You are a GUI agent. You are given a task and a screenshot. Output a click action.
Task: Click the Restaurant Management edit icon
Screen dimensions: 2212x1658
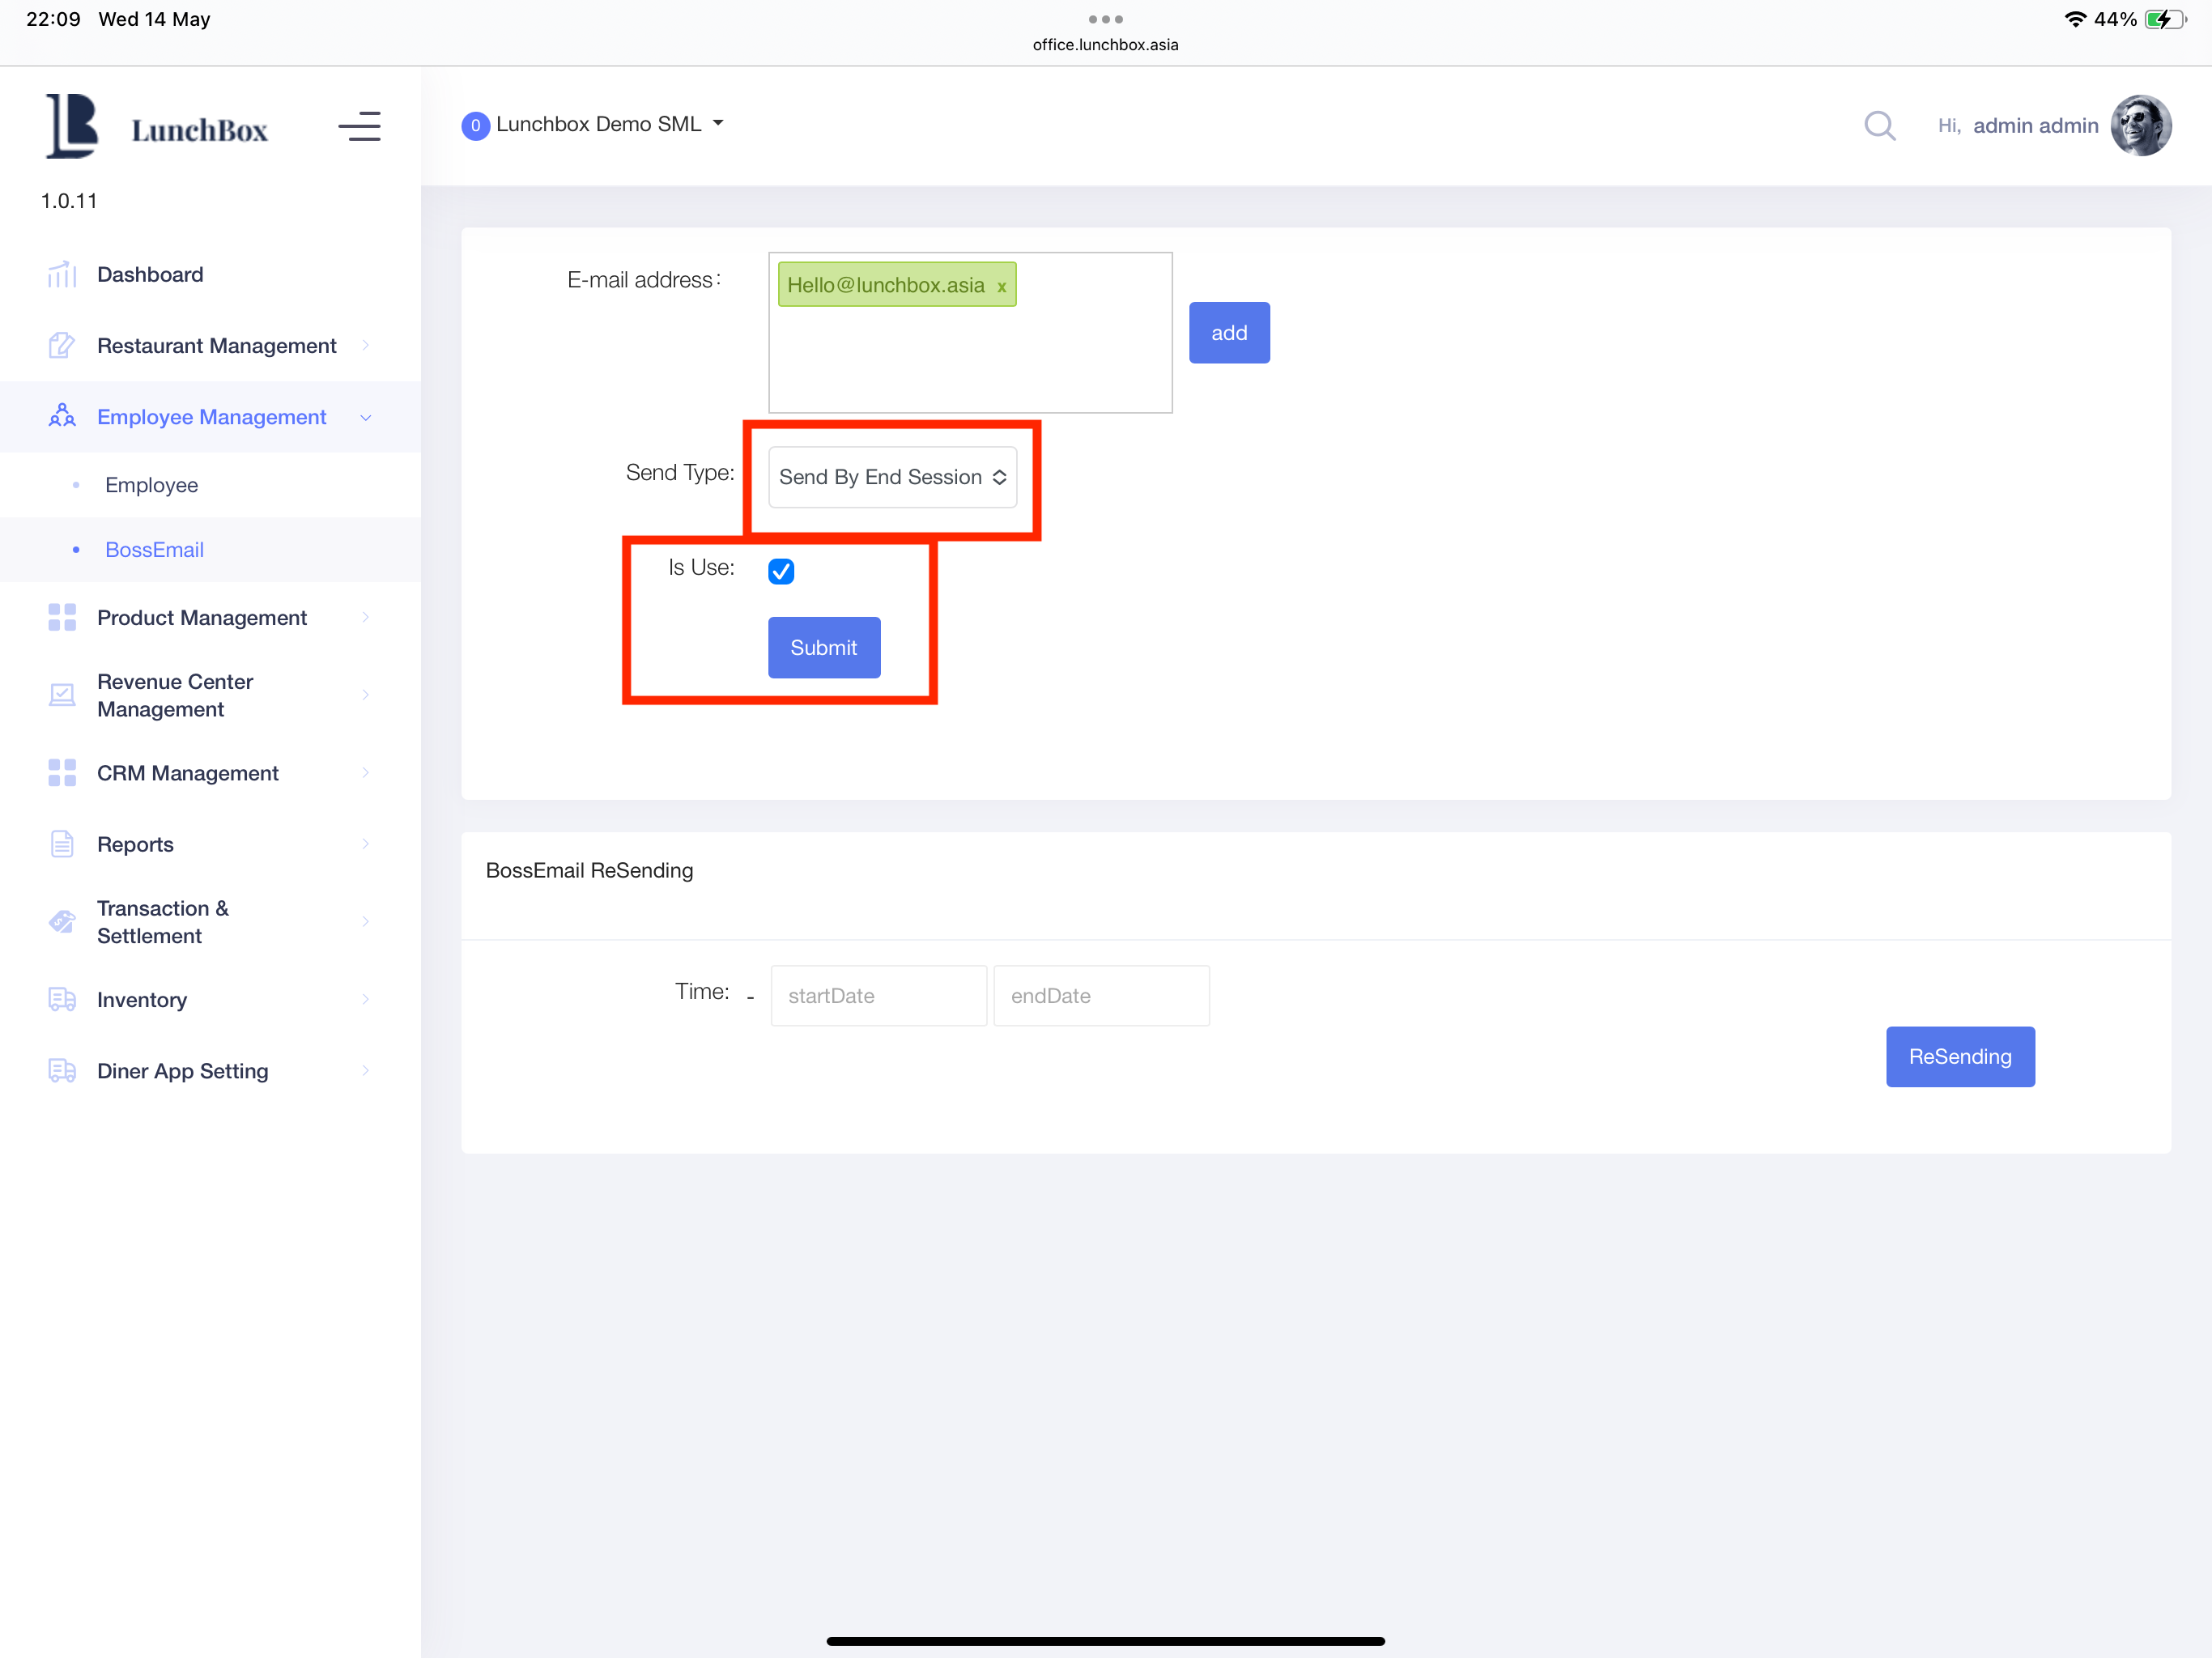pyautogui.click(x=62, y=346)
